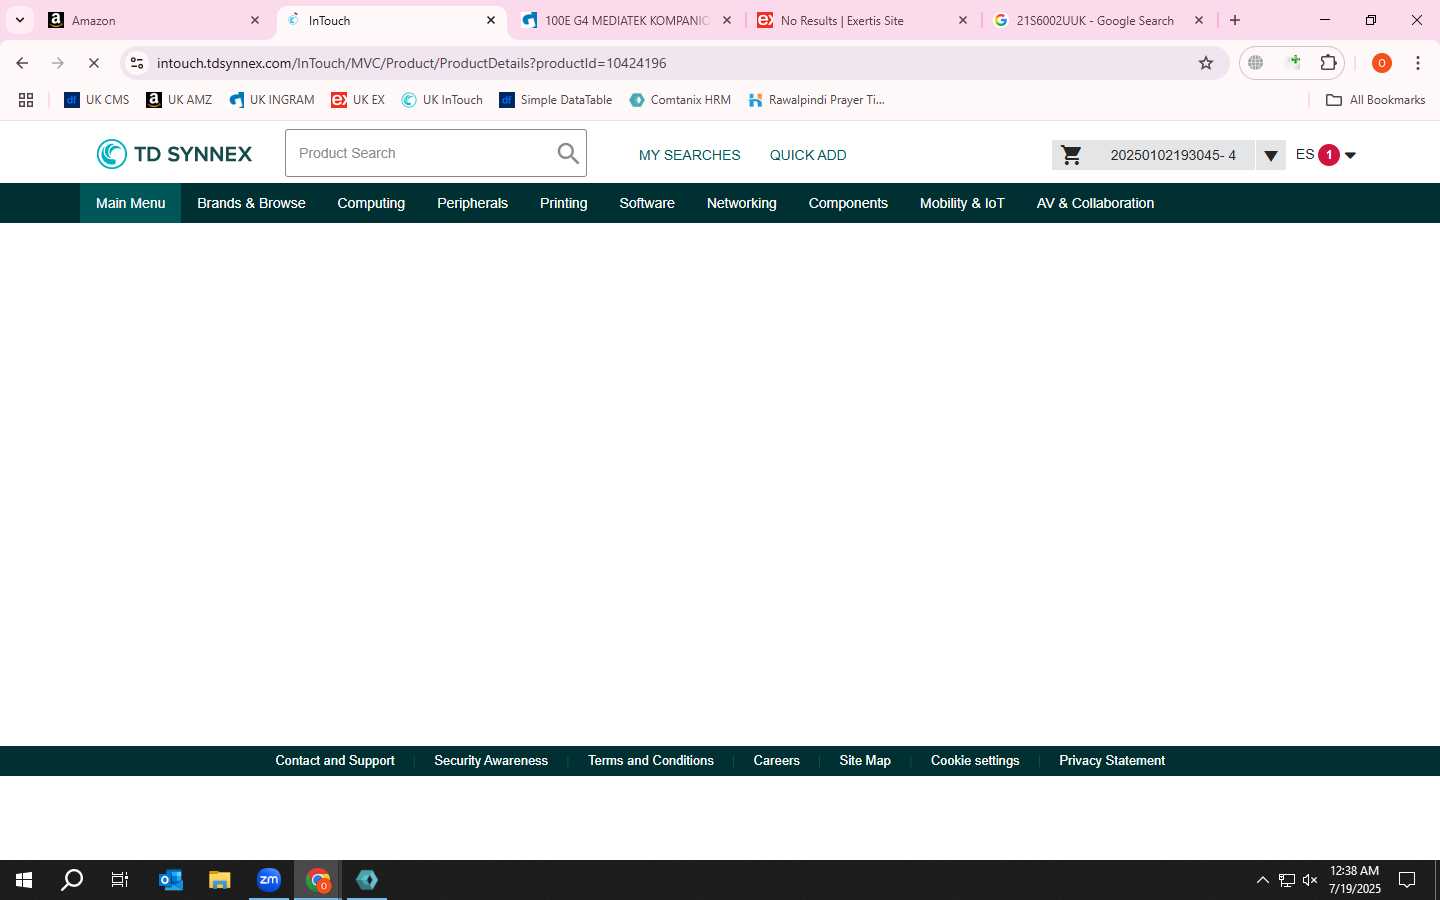The width and height of the screenshot is (1440, 900).
Task: Open UK EX bookmark
Action: click(x=358, y=100)
